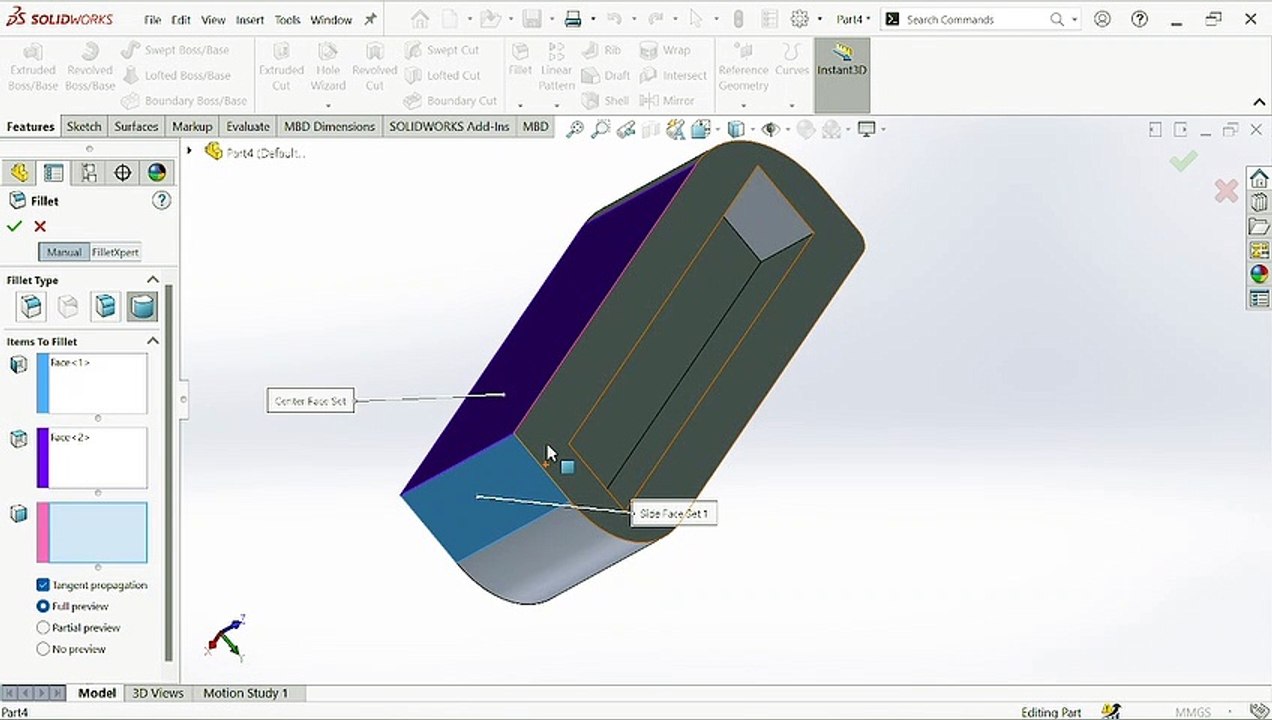Click the PropertyManager vertical scrollbar
Image resolution: width=1272 pixels, height=720 pixels.
click(169, 472)
